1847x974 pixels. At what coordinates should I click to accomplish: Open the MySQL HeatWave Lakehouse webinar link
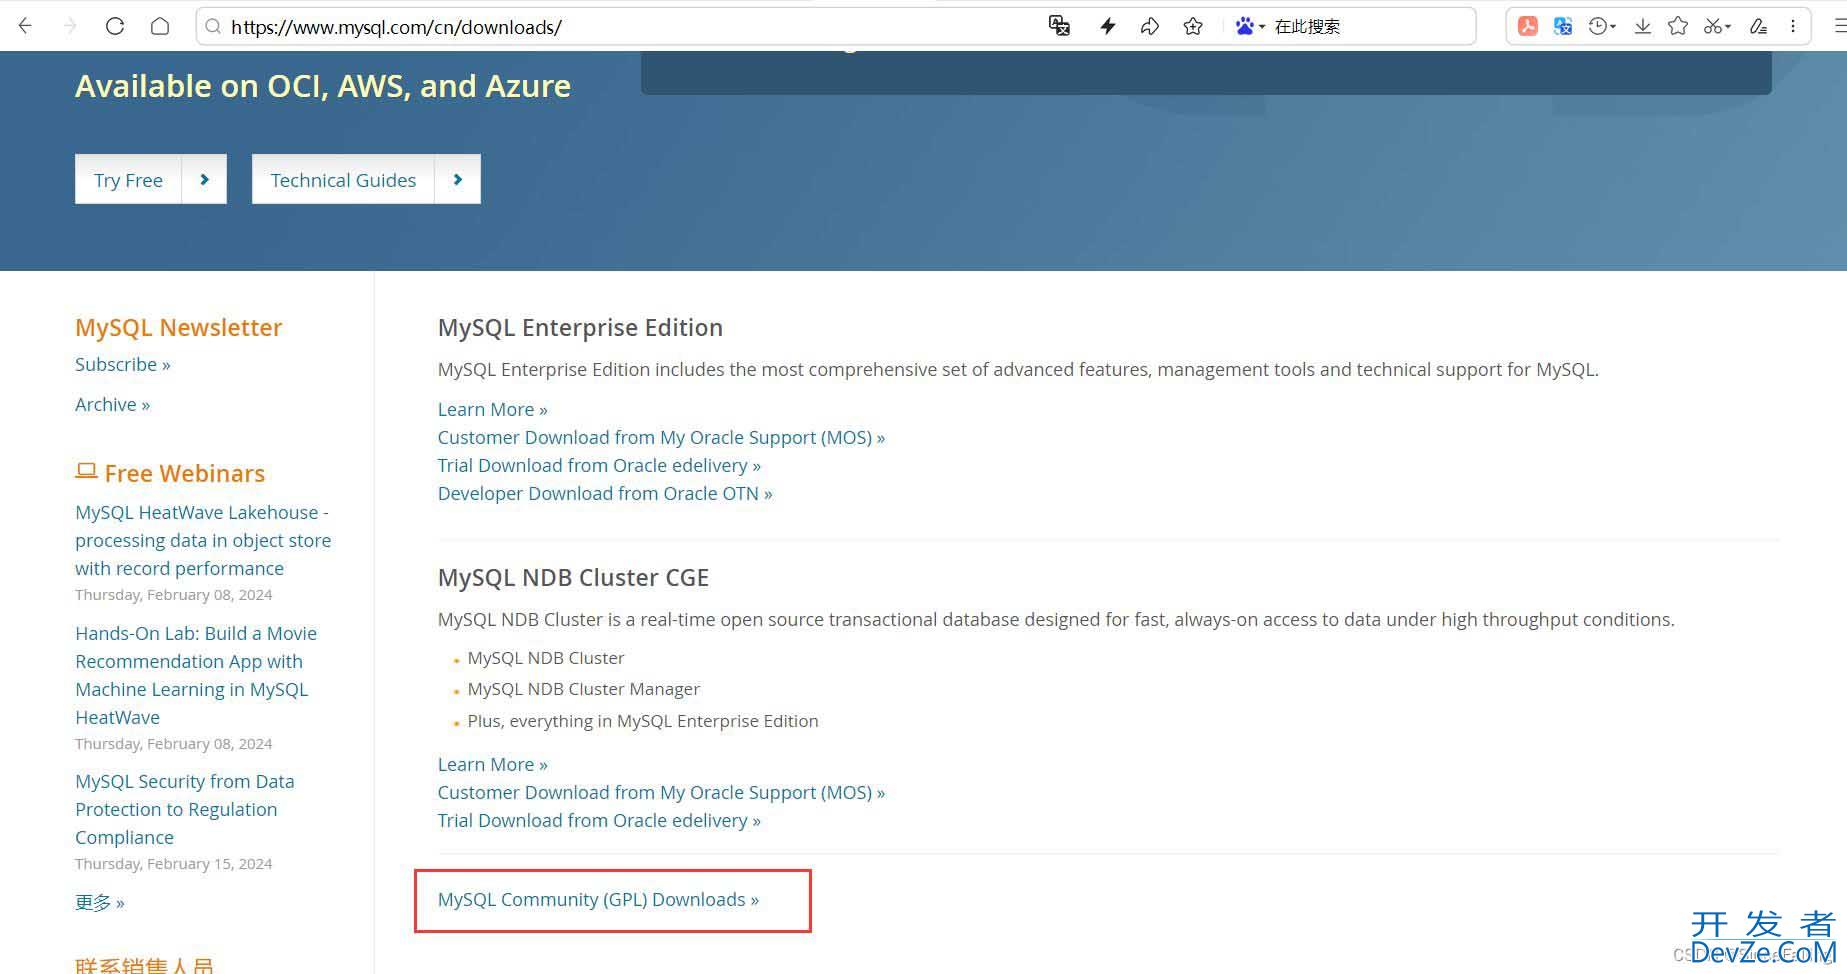coord(203,540)
